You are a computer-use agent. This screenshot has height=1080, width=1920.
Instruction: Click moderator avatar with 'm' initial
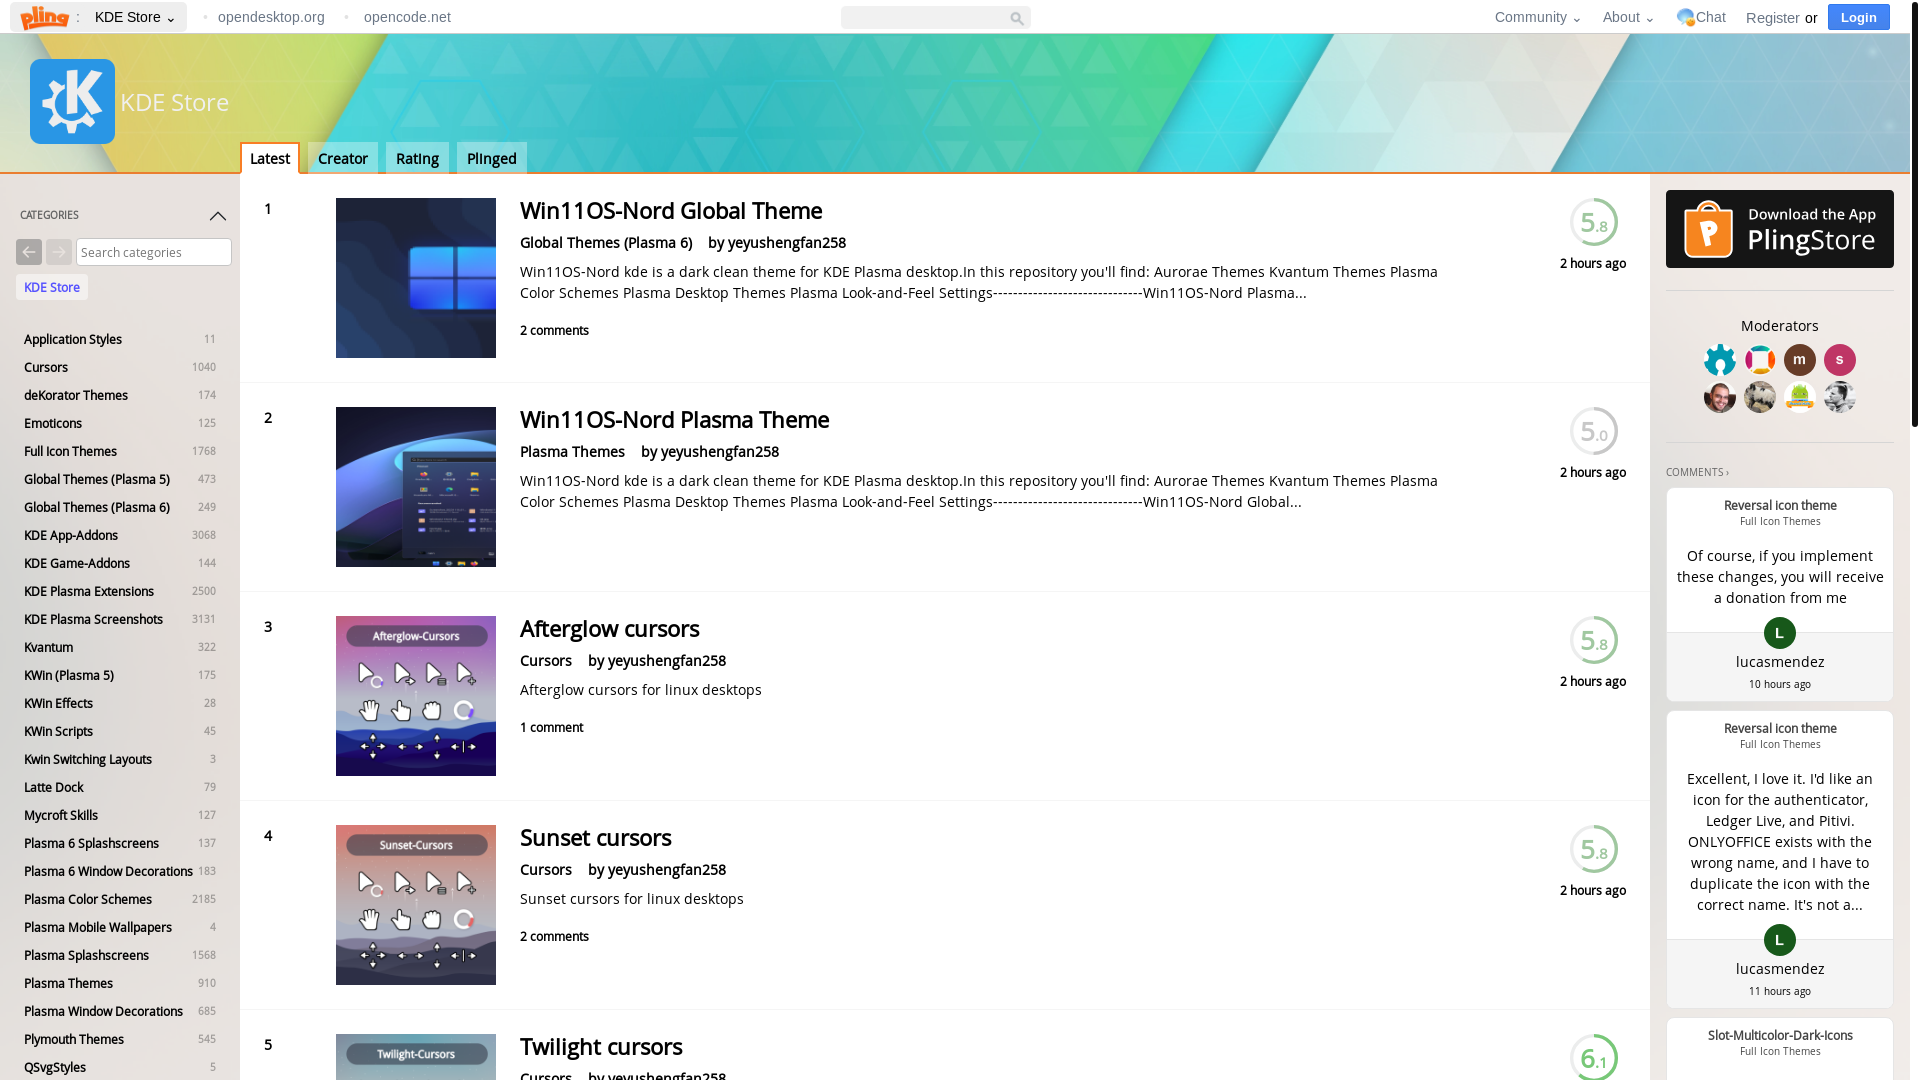pyautogui.click(x=1799, y=360)
